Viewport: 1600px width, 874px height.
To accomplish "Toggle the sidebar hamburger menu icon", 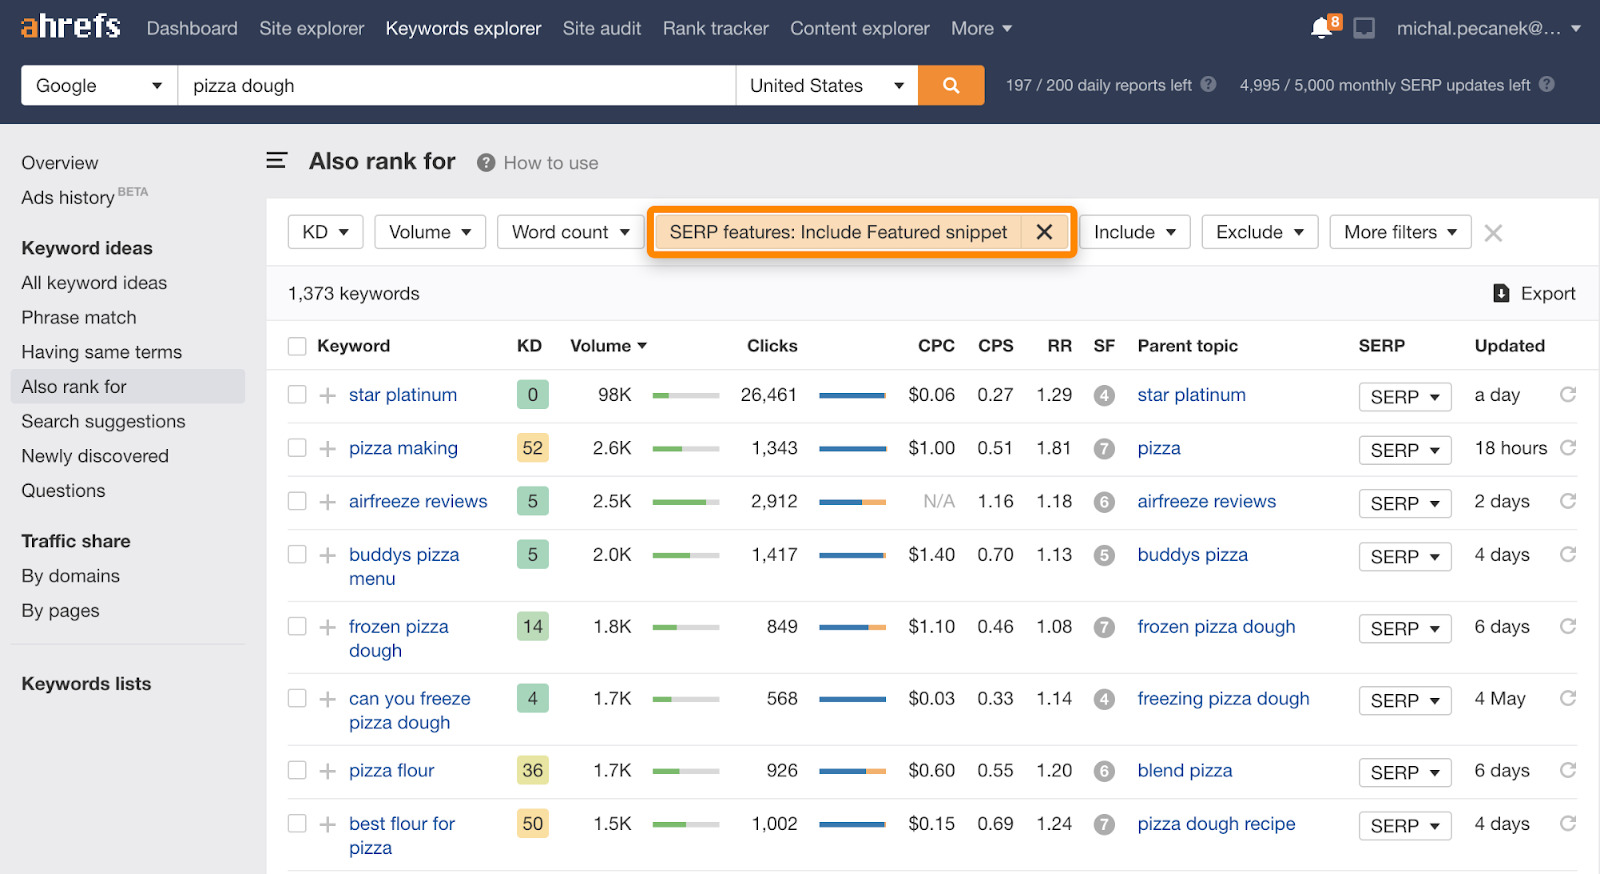I will click(277, 161).
